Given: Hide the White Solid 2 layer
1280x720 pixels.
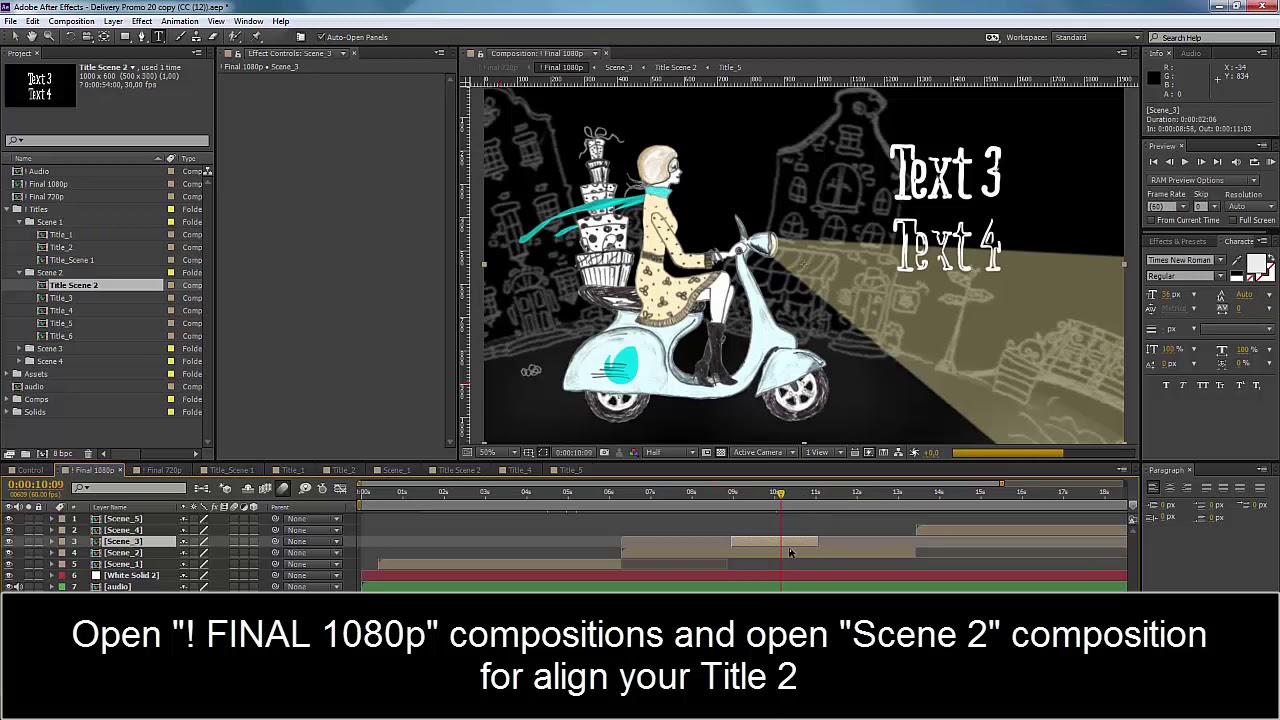Looking at the screenshot, I should pyautogui.click(x=9, y=575).
